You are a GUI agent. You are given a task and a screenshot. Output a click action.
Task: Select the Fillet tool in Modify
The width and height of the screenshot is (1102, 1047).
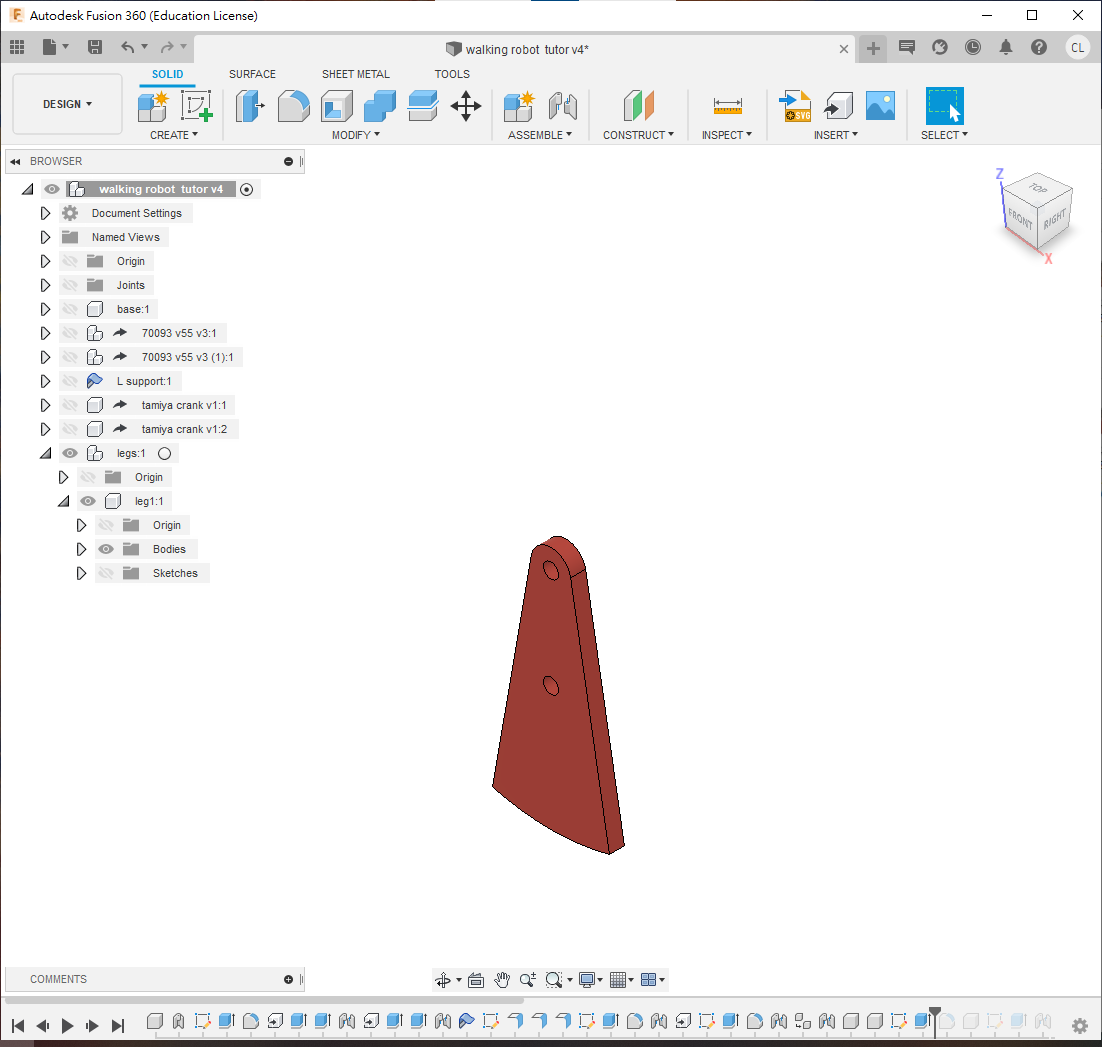coord(293,105)
